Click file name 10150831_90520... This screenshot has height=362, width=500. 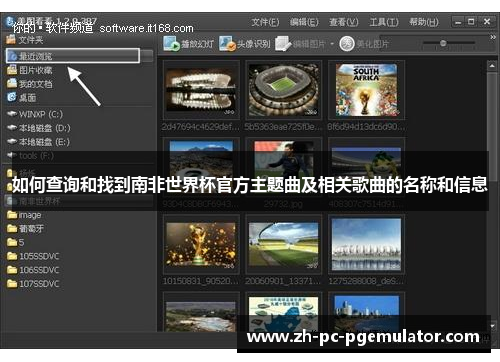[x=201, y=281]
